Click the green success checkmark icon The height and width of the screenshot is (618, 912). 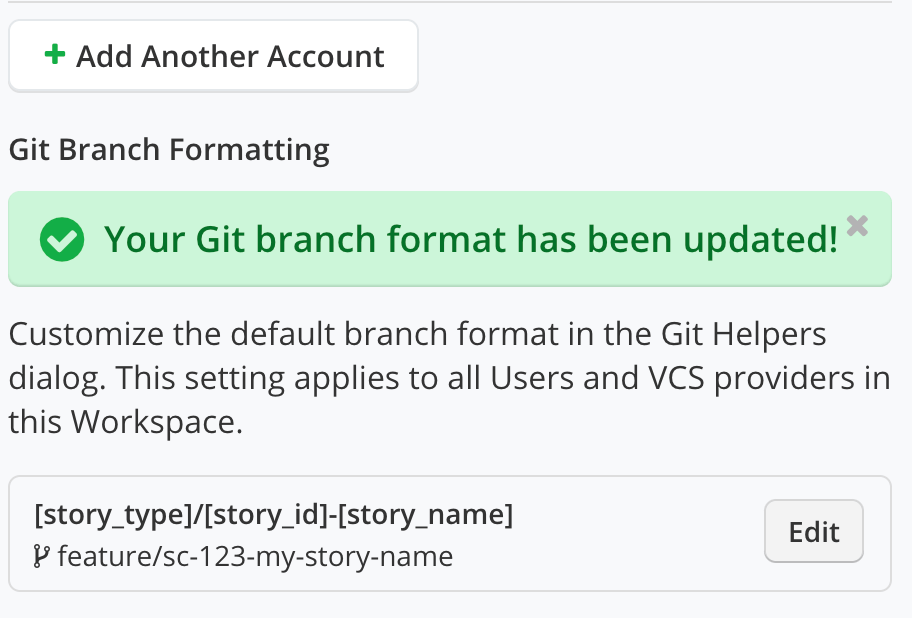click(60, 240)
